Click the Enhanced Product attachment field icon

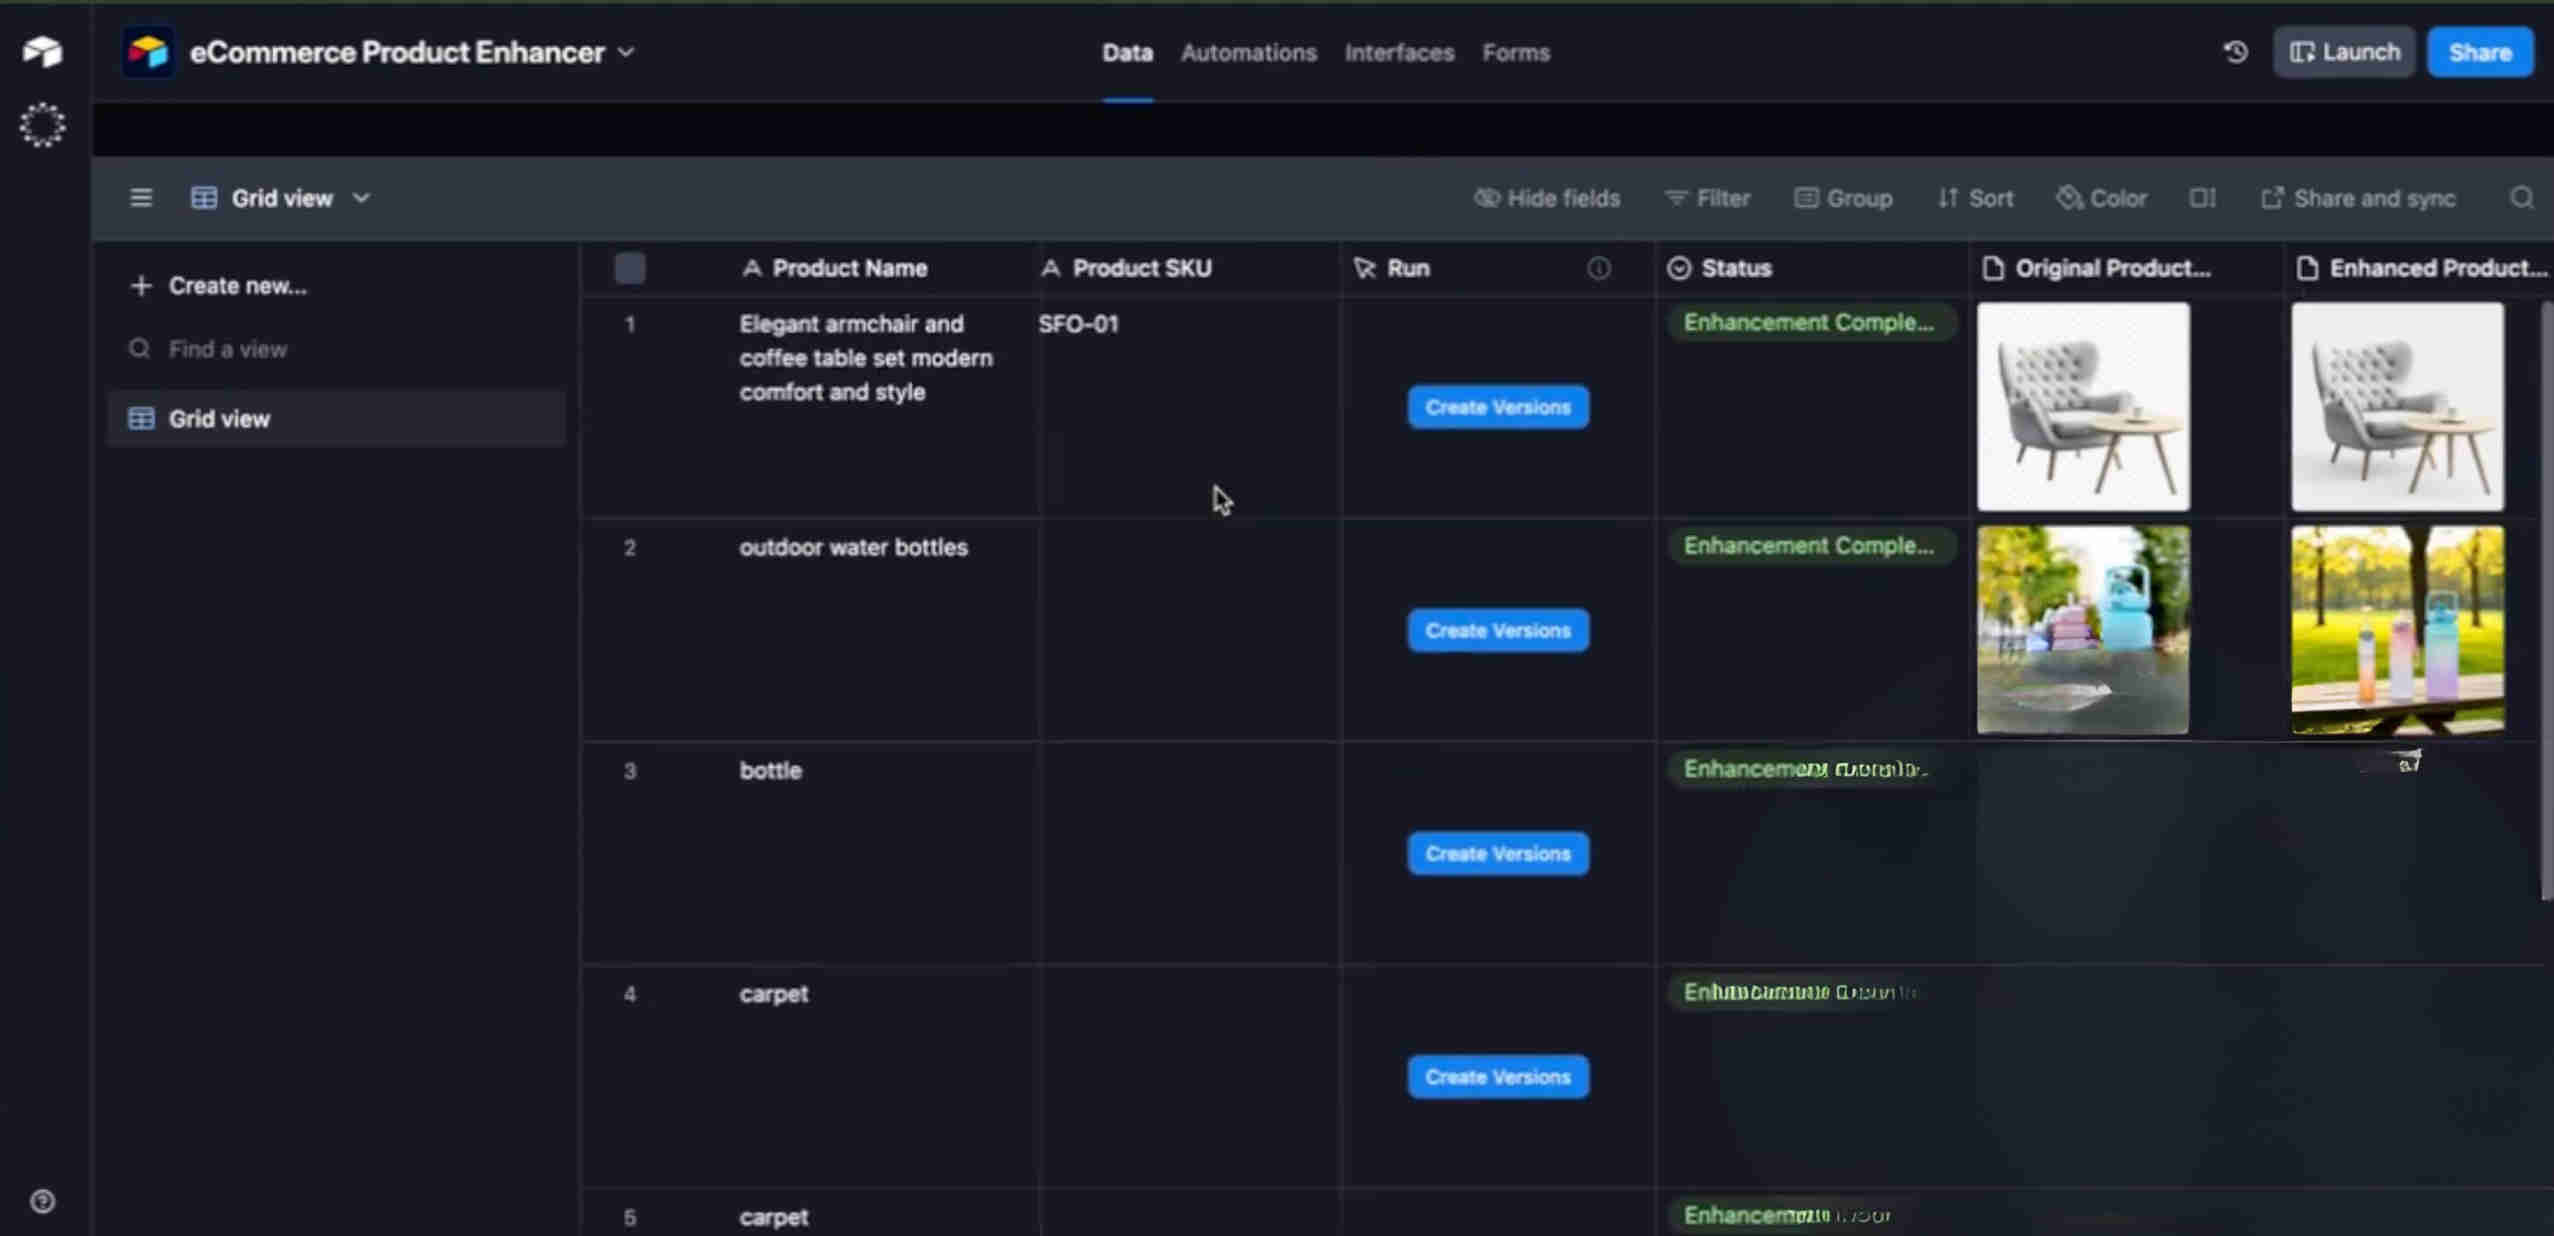pos(2307,268)
